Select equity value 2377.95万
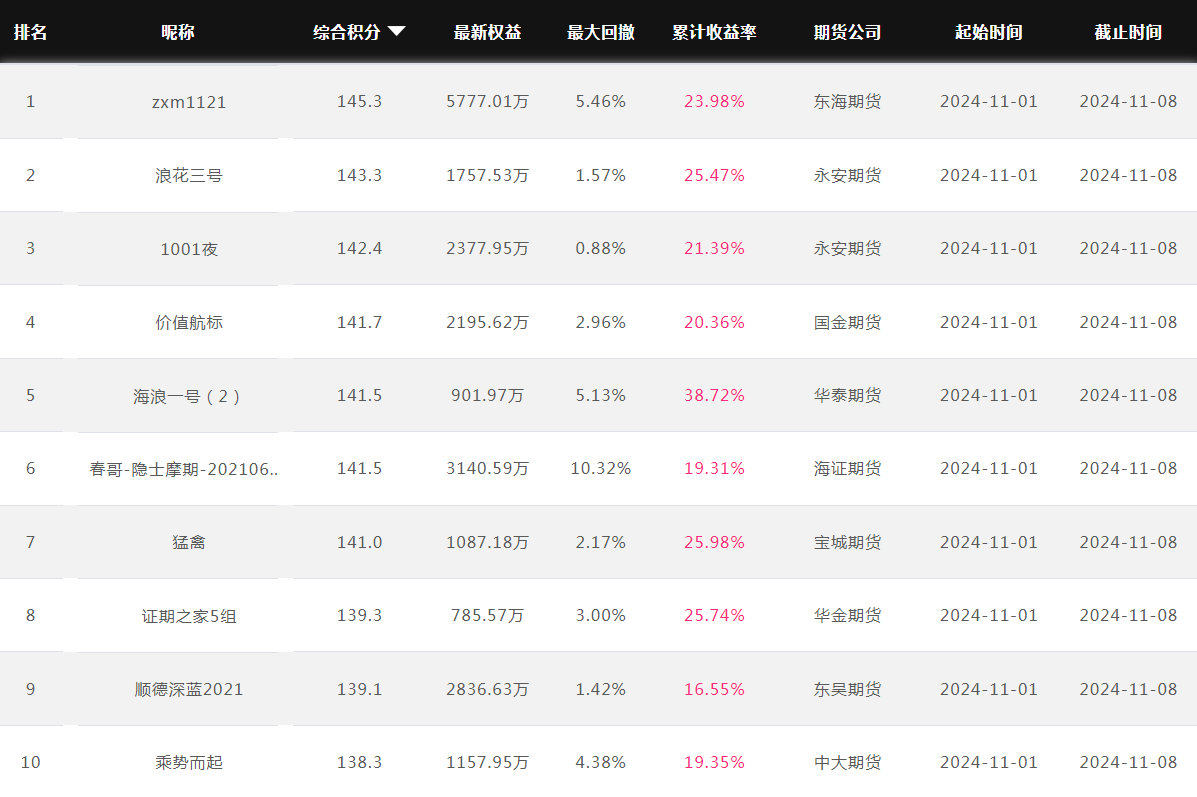Image resolution: width=1197 pixels, height=797 pixels. tap(487, 249)
